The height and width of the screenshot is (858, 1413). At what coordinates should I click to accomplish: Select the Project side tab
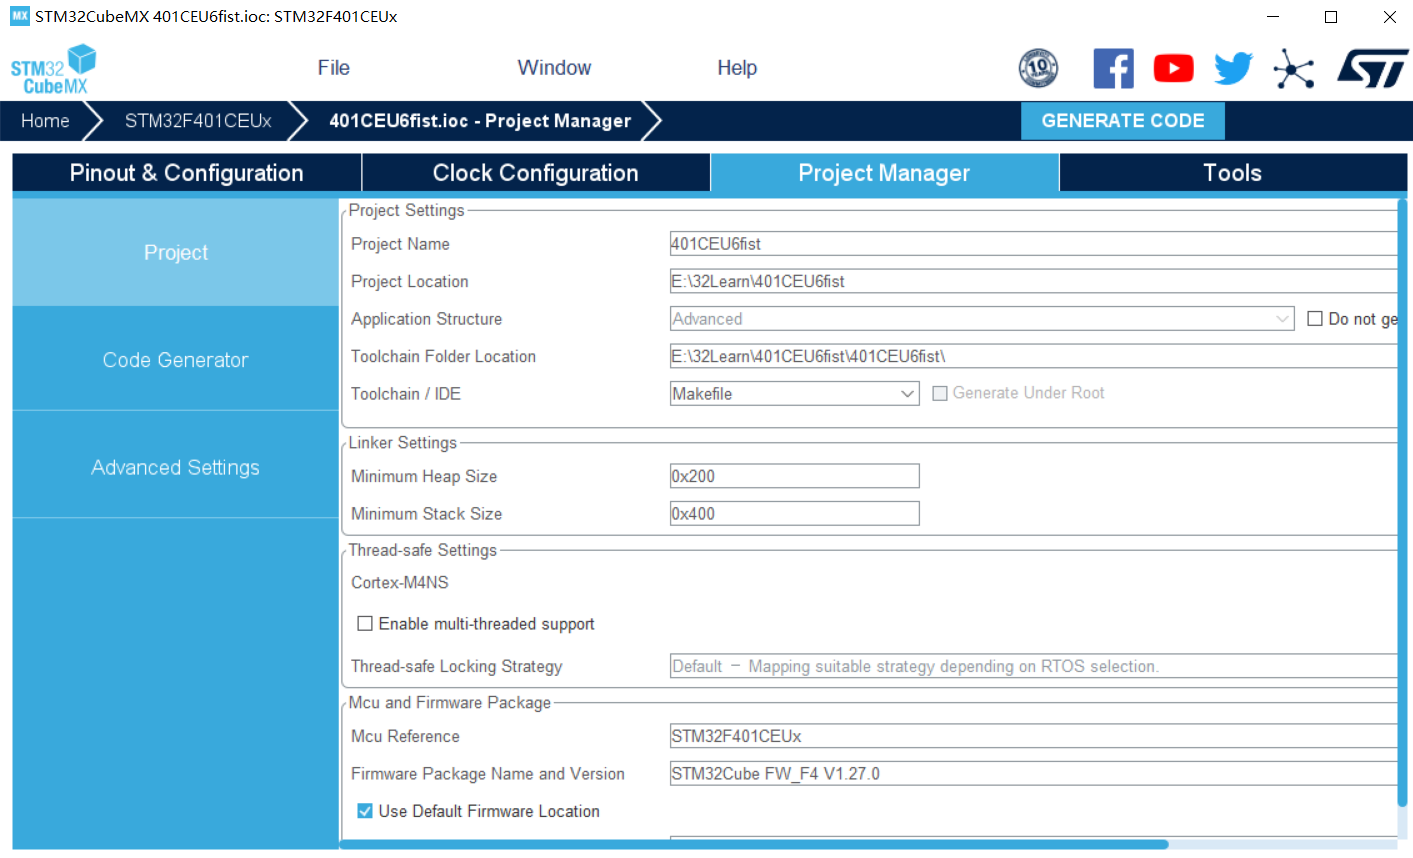(x=176, y=253)
